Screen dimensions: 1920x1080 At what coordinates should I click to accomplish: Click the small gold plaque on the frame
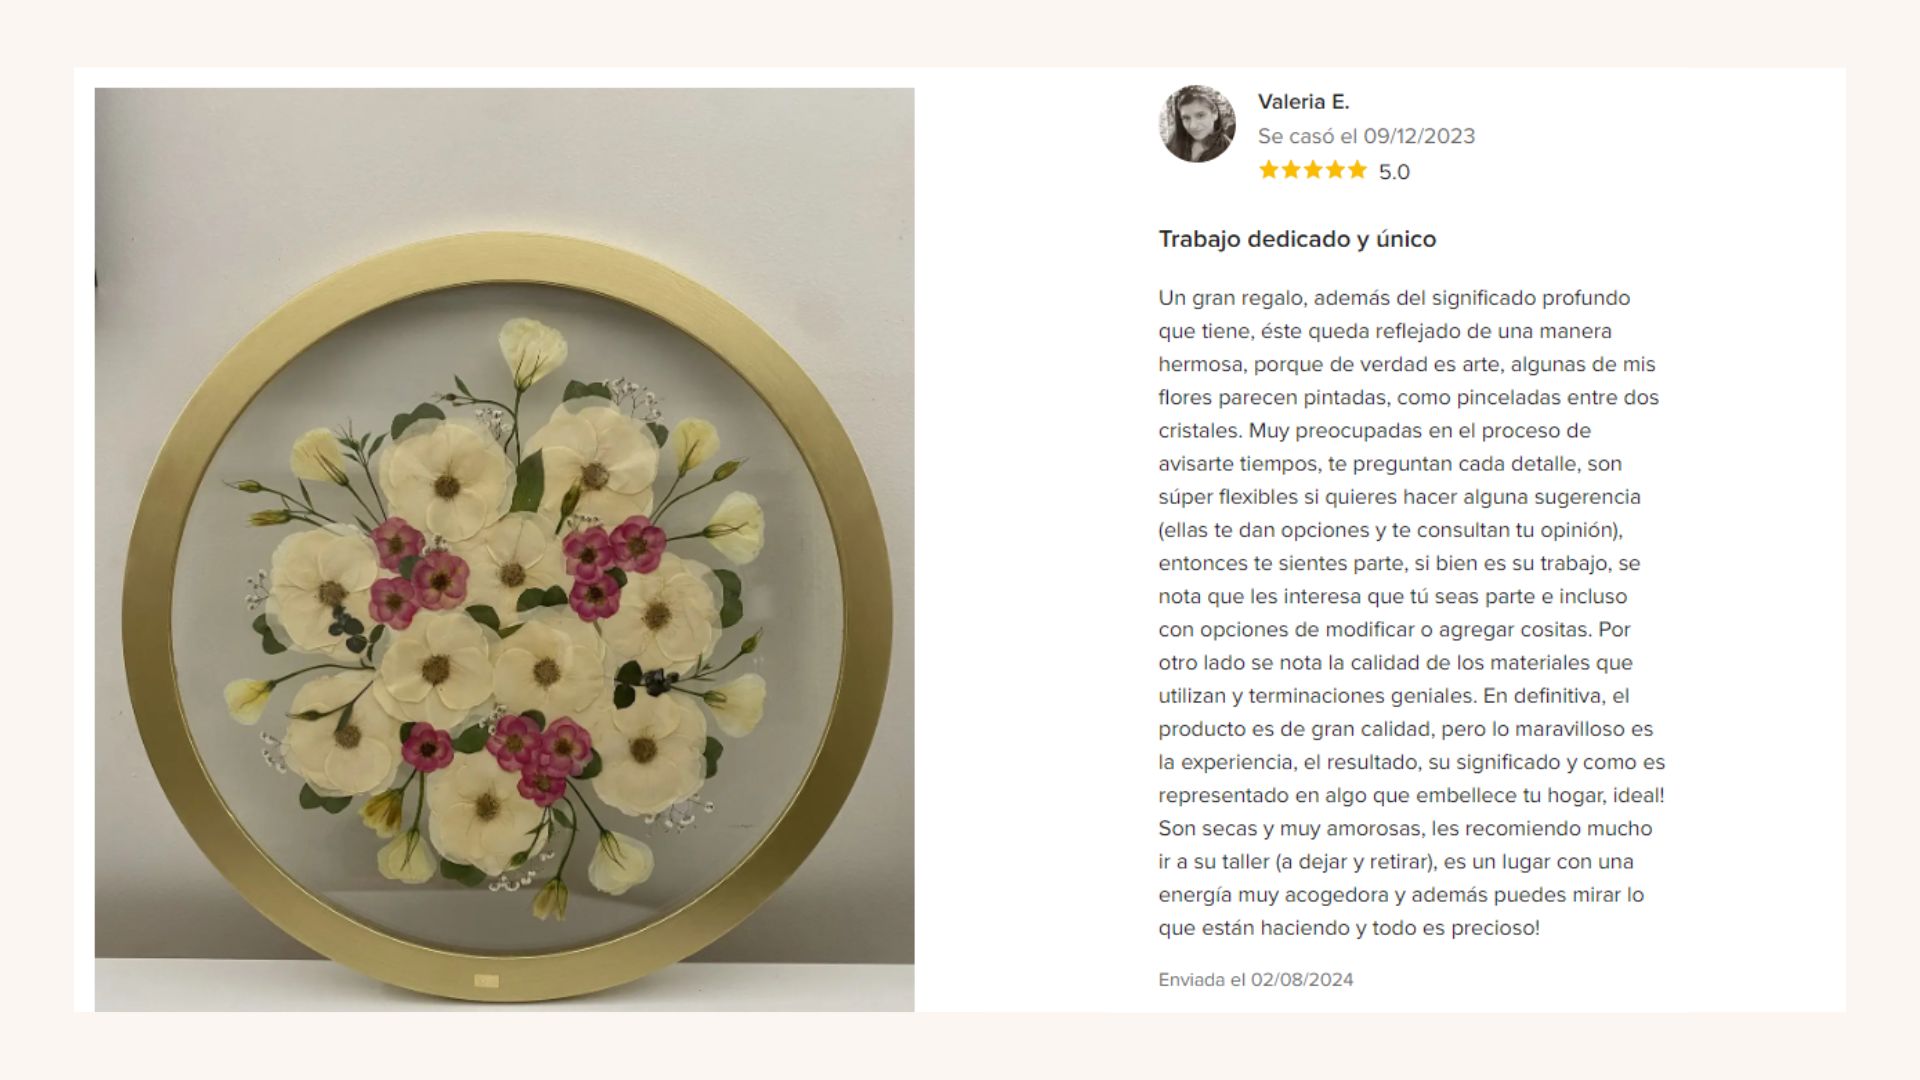pos(486,981)
